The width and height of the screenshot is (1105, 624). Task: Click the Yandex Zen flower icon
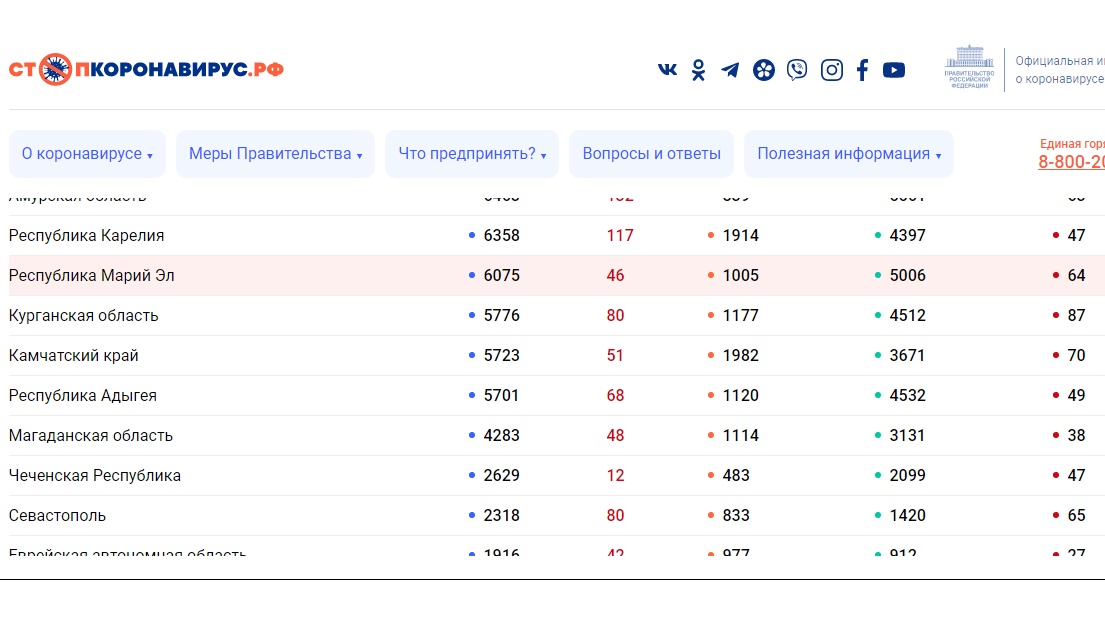coord(763,69)
